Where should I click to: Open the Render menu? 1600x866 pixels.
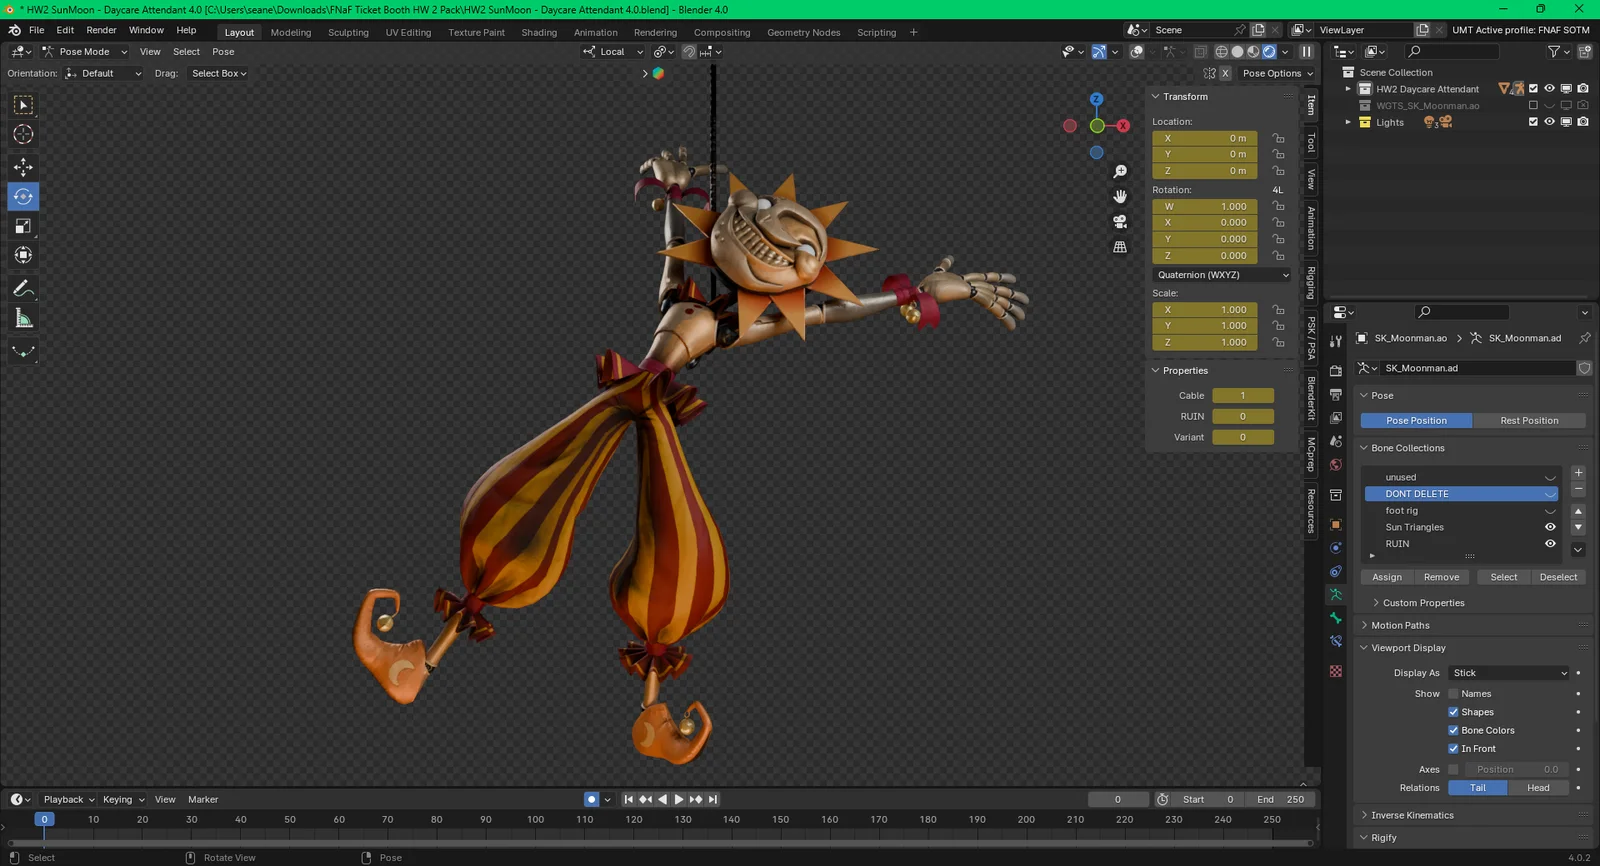101,30
